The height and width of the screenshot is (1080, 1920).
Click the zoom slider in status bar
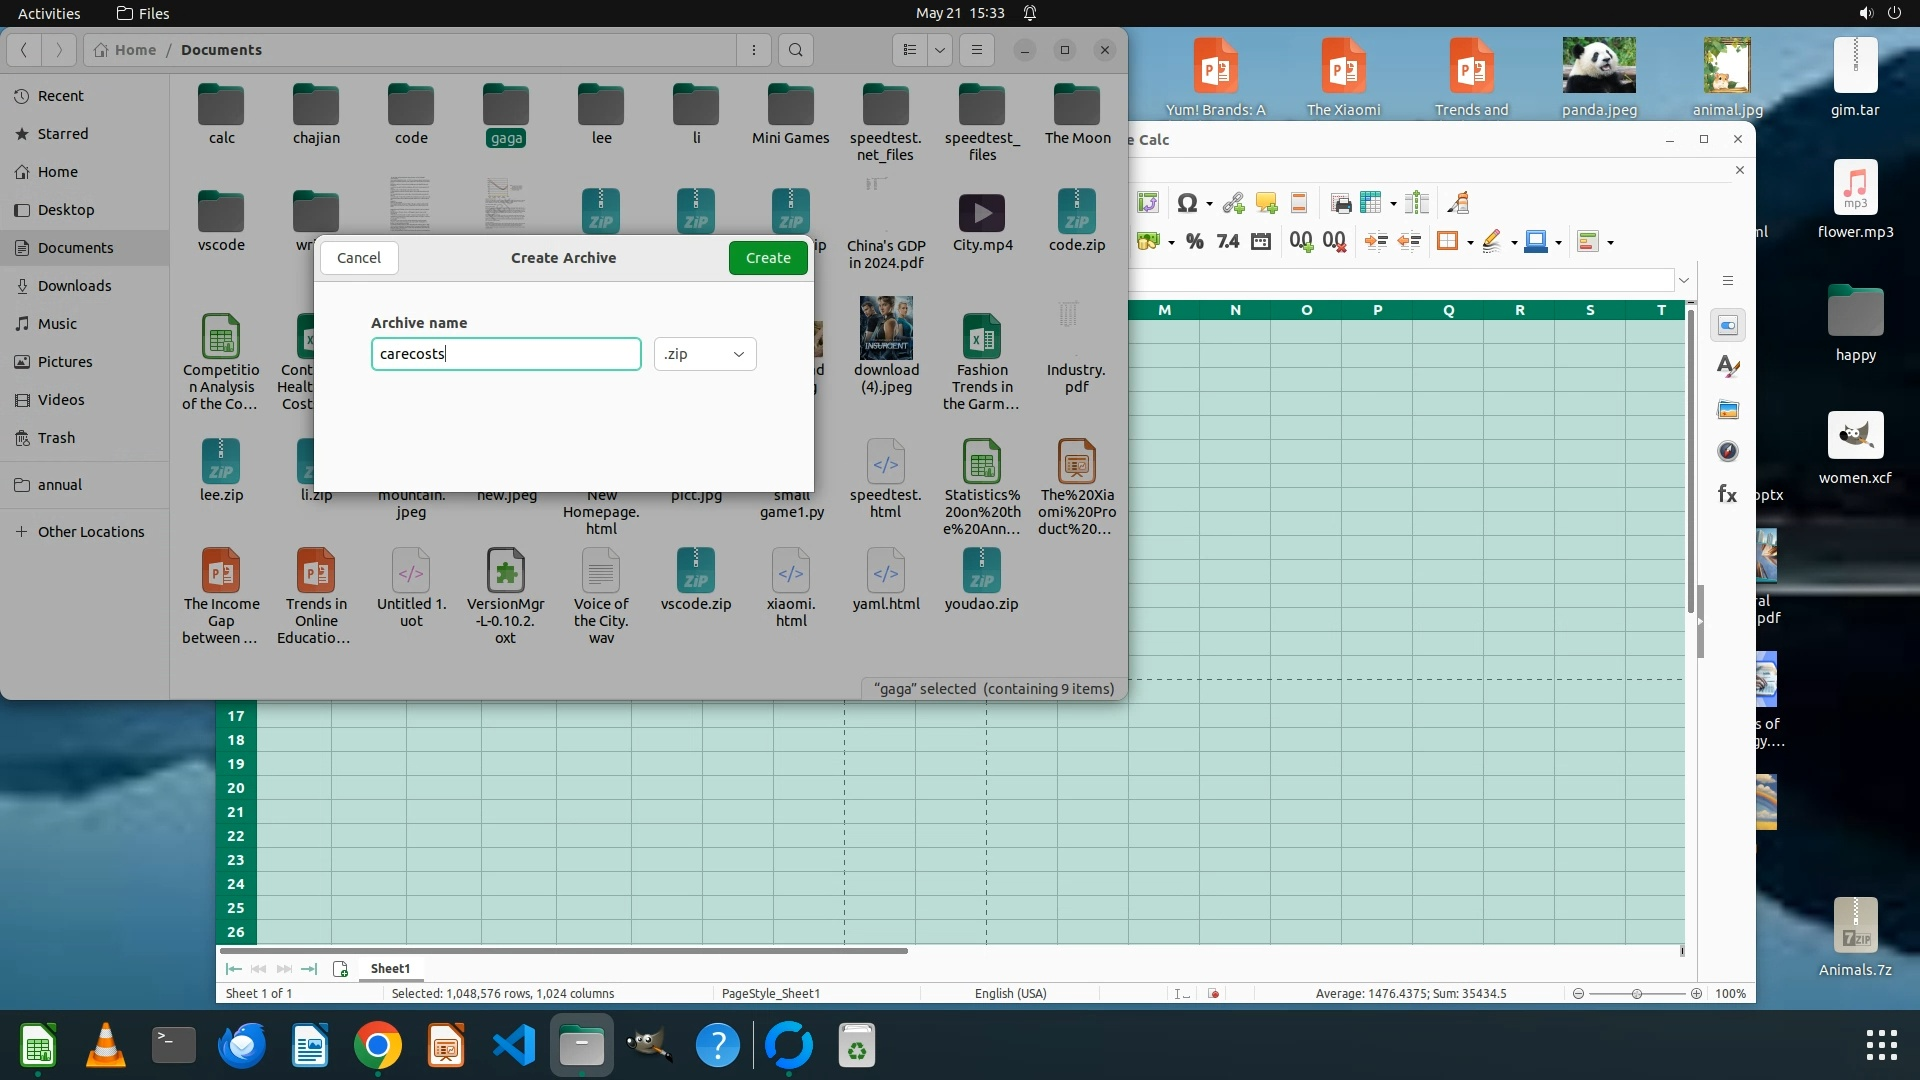1636,993
